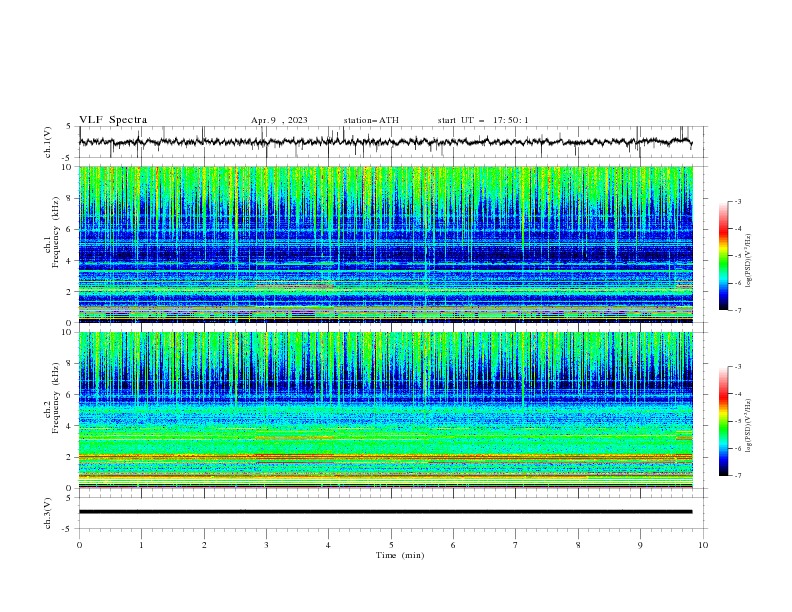The height and width of the screenshot is (612, 792).
Task: Click the upper colorbar 'log(PSD)(V²/Hz)' label
Action: (748, 261)
